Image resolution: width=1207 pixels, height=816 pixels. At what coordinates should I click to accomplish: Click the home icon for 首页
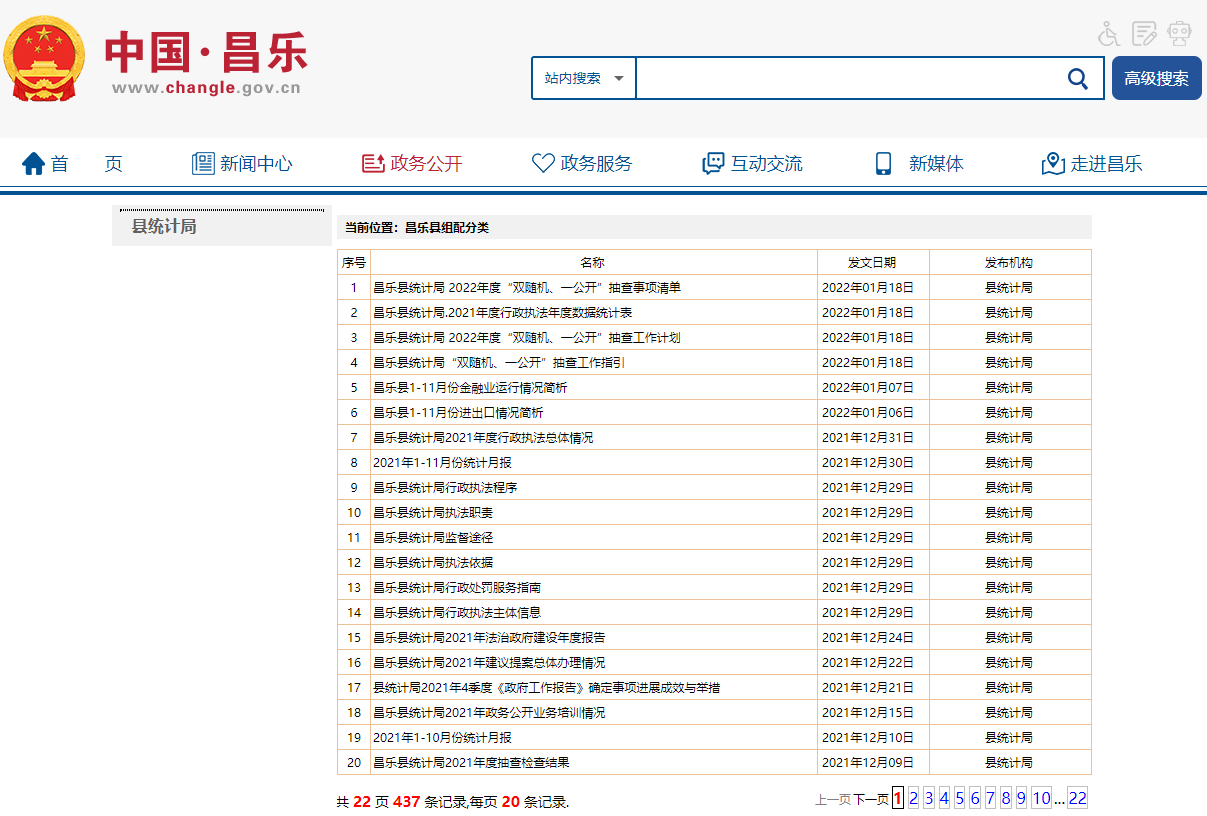[x=34, y=163]
